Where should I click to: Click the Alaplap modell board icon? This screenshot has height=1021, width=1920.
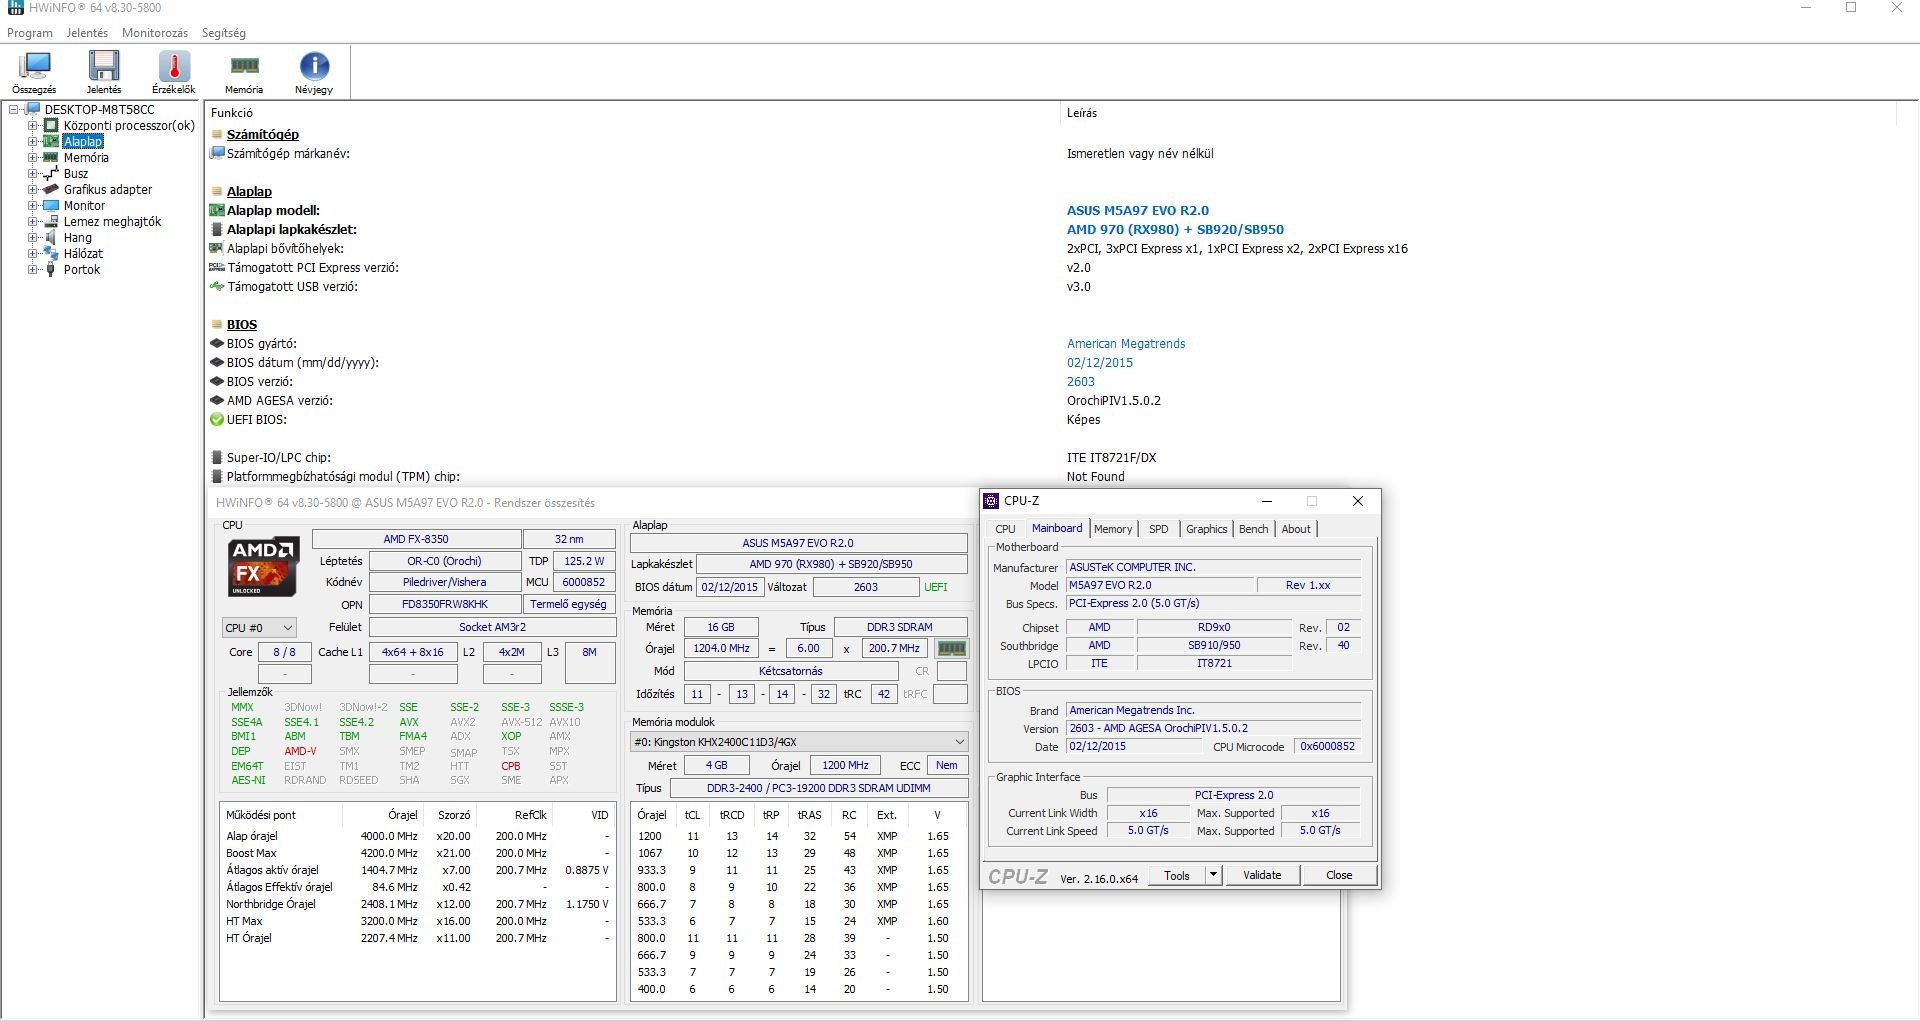216,211
